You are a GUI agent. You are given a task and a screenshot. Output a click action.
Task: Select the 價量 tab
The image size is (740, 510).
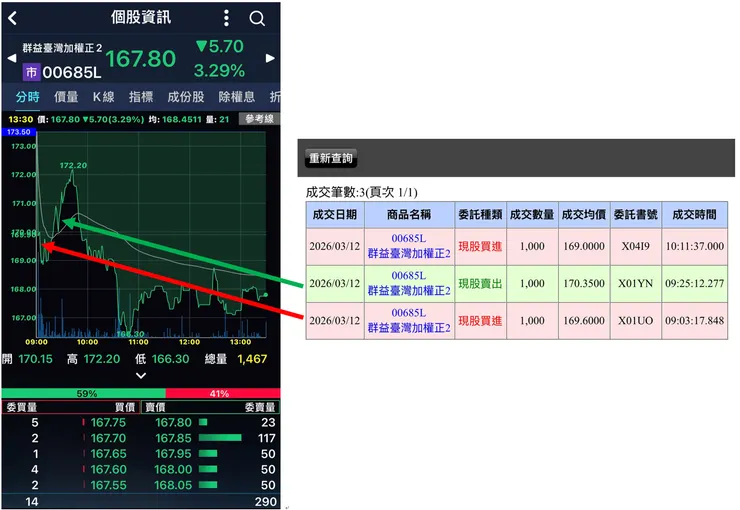click(66, 97)
